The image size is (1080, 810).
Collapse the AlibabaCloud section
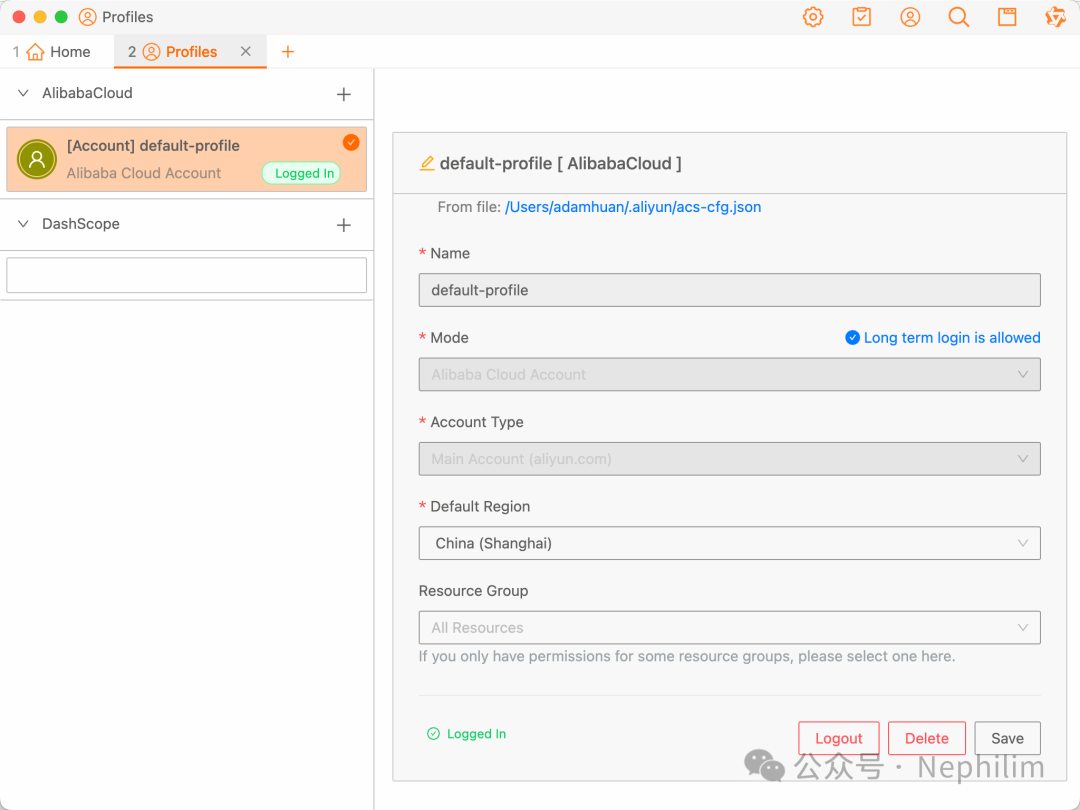pyautogui.click(x=24, y=93)
